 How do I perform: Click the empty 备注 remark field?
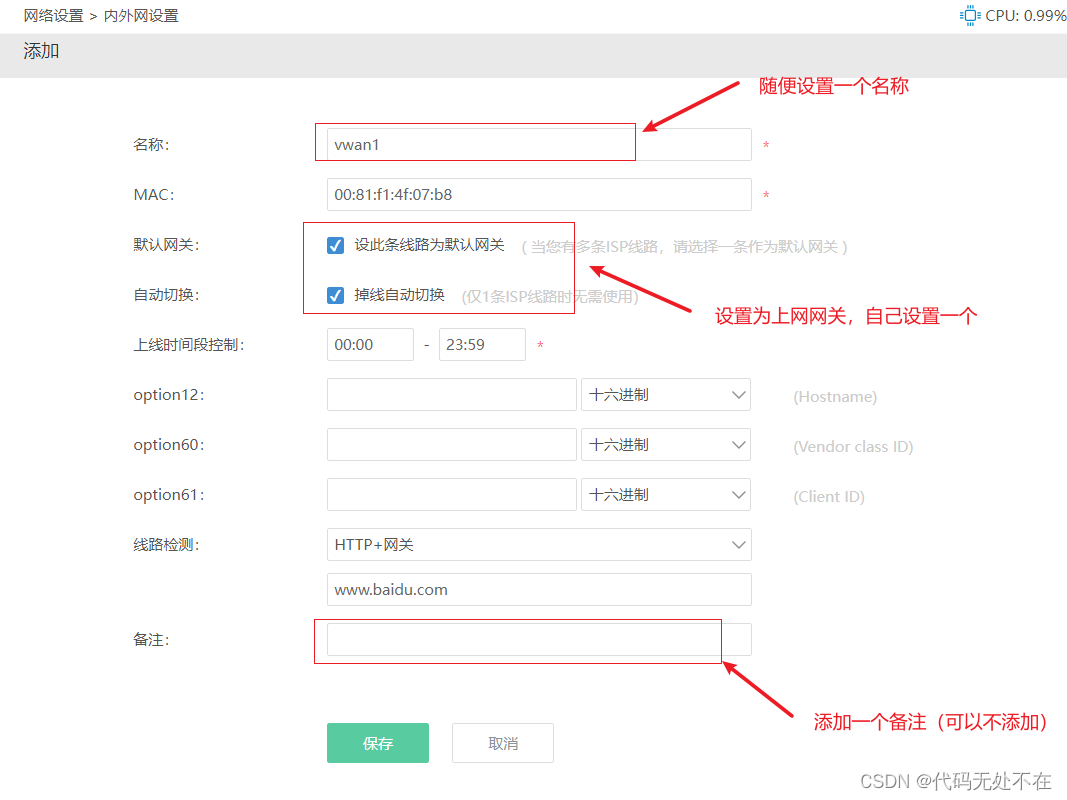[x=519, y=639]
